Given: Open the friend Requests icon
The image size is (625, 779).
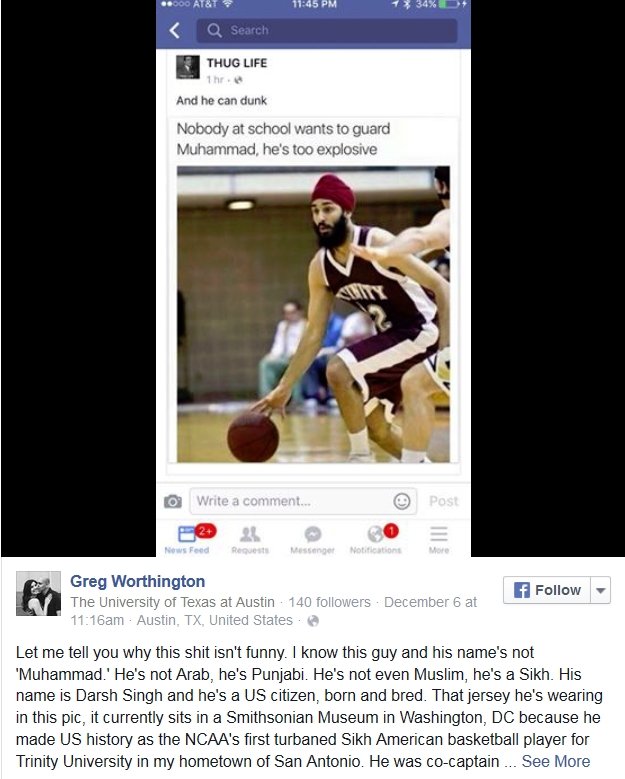Looking at the screenshot, I should click(250, 534).
